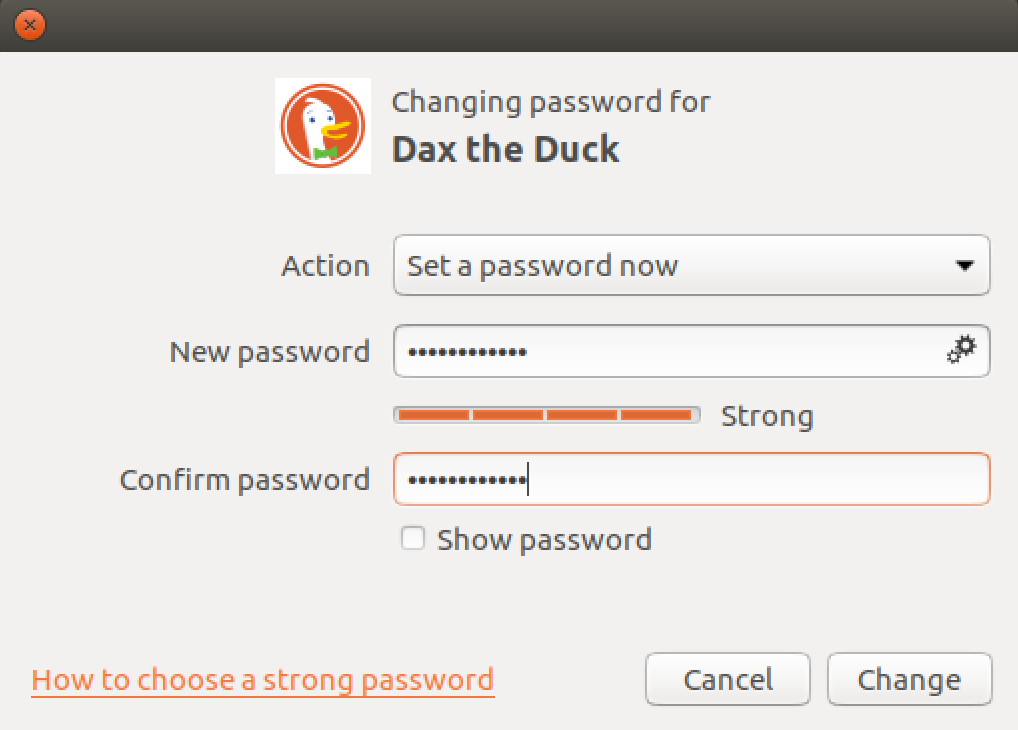This screenshot has width=1018, height=730.
Task: Click the New password label
Action: tap(269, 351)
